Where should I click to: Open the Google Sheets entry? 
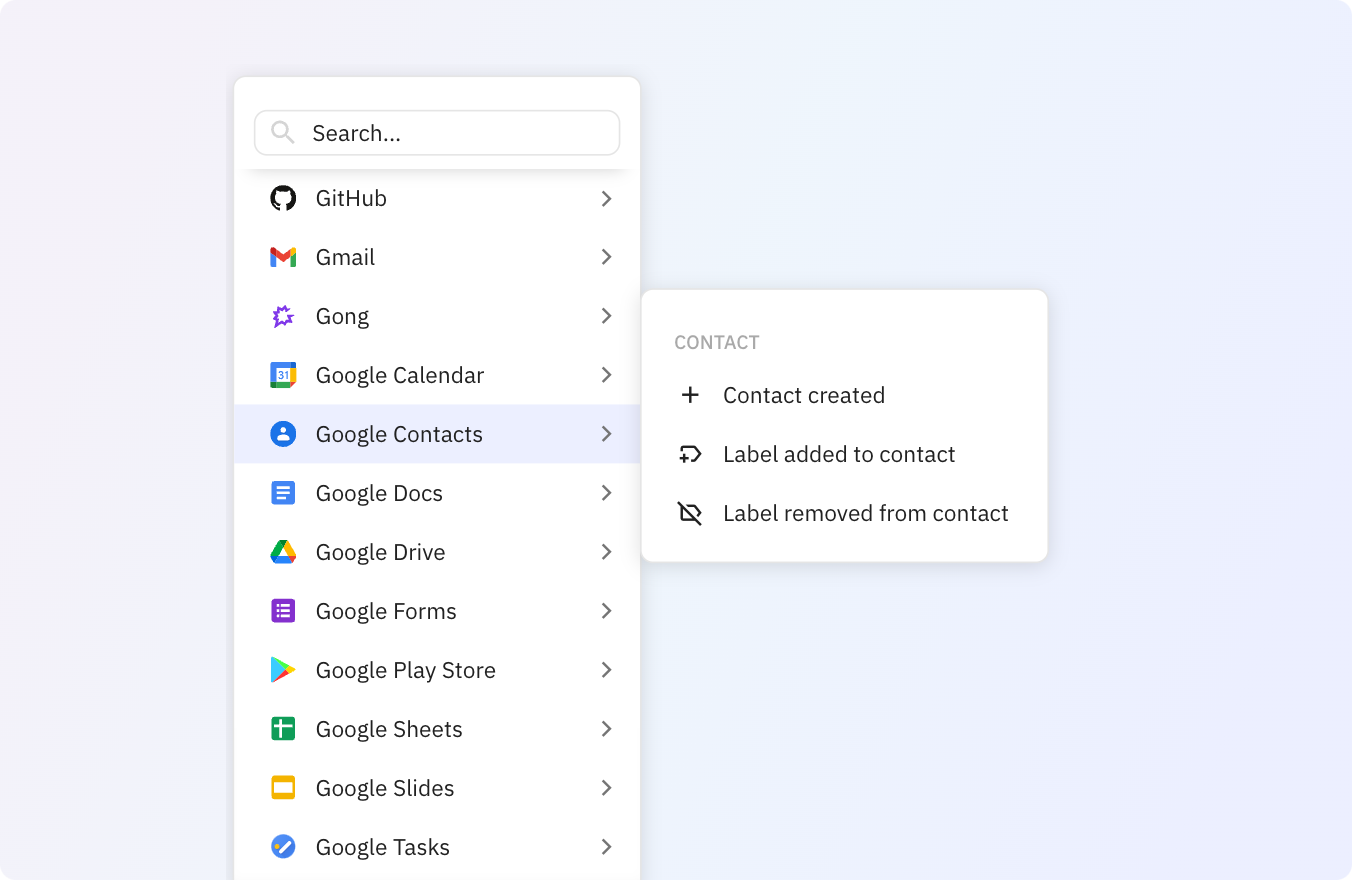(x=437, y=729)
